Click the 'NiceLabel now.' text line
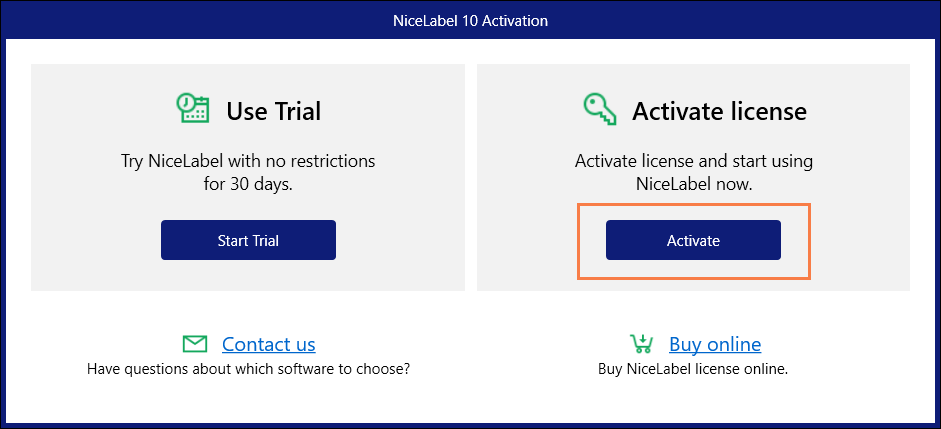This screenshot has width=941, height=429. (694, 184)
